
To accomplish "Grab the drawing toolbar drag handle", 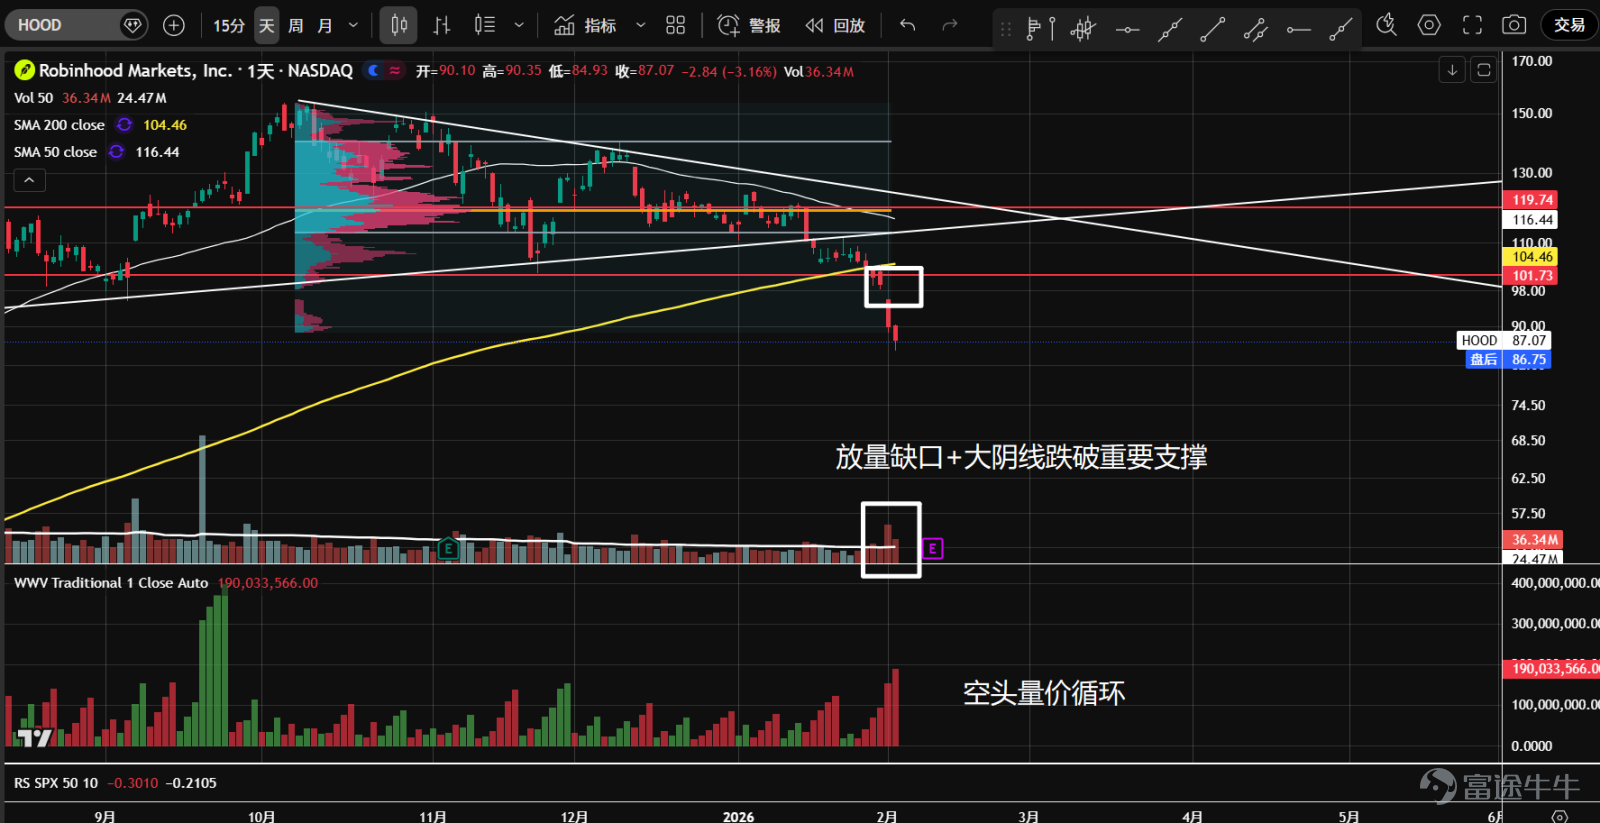I will click(1006, 29).
